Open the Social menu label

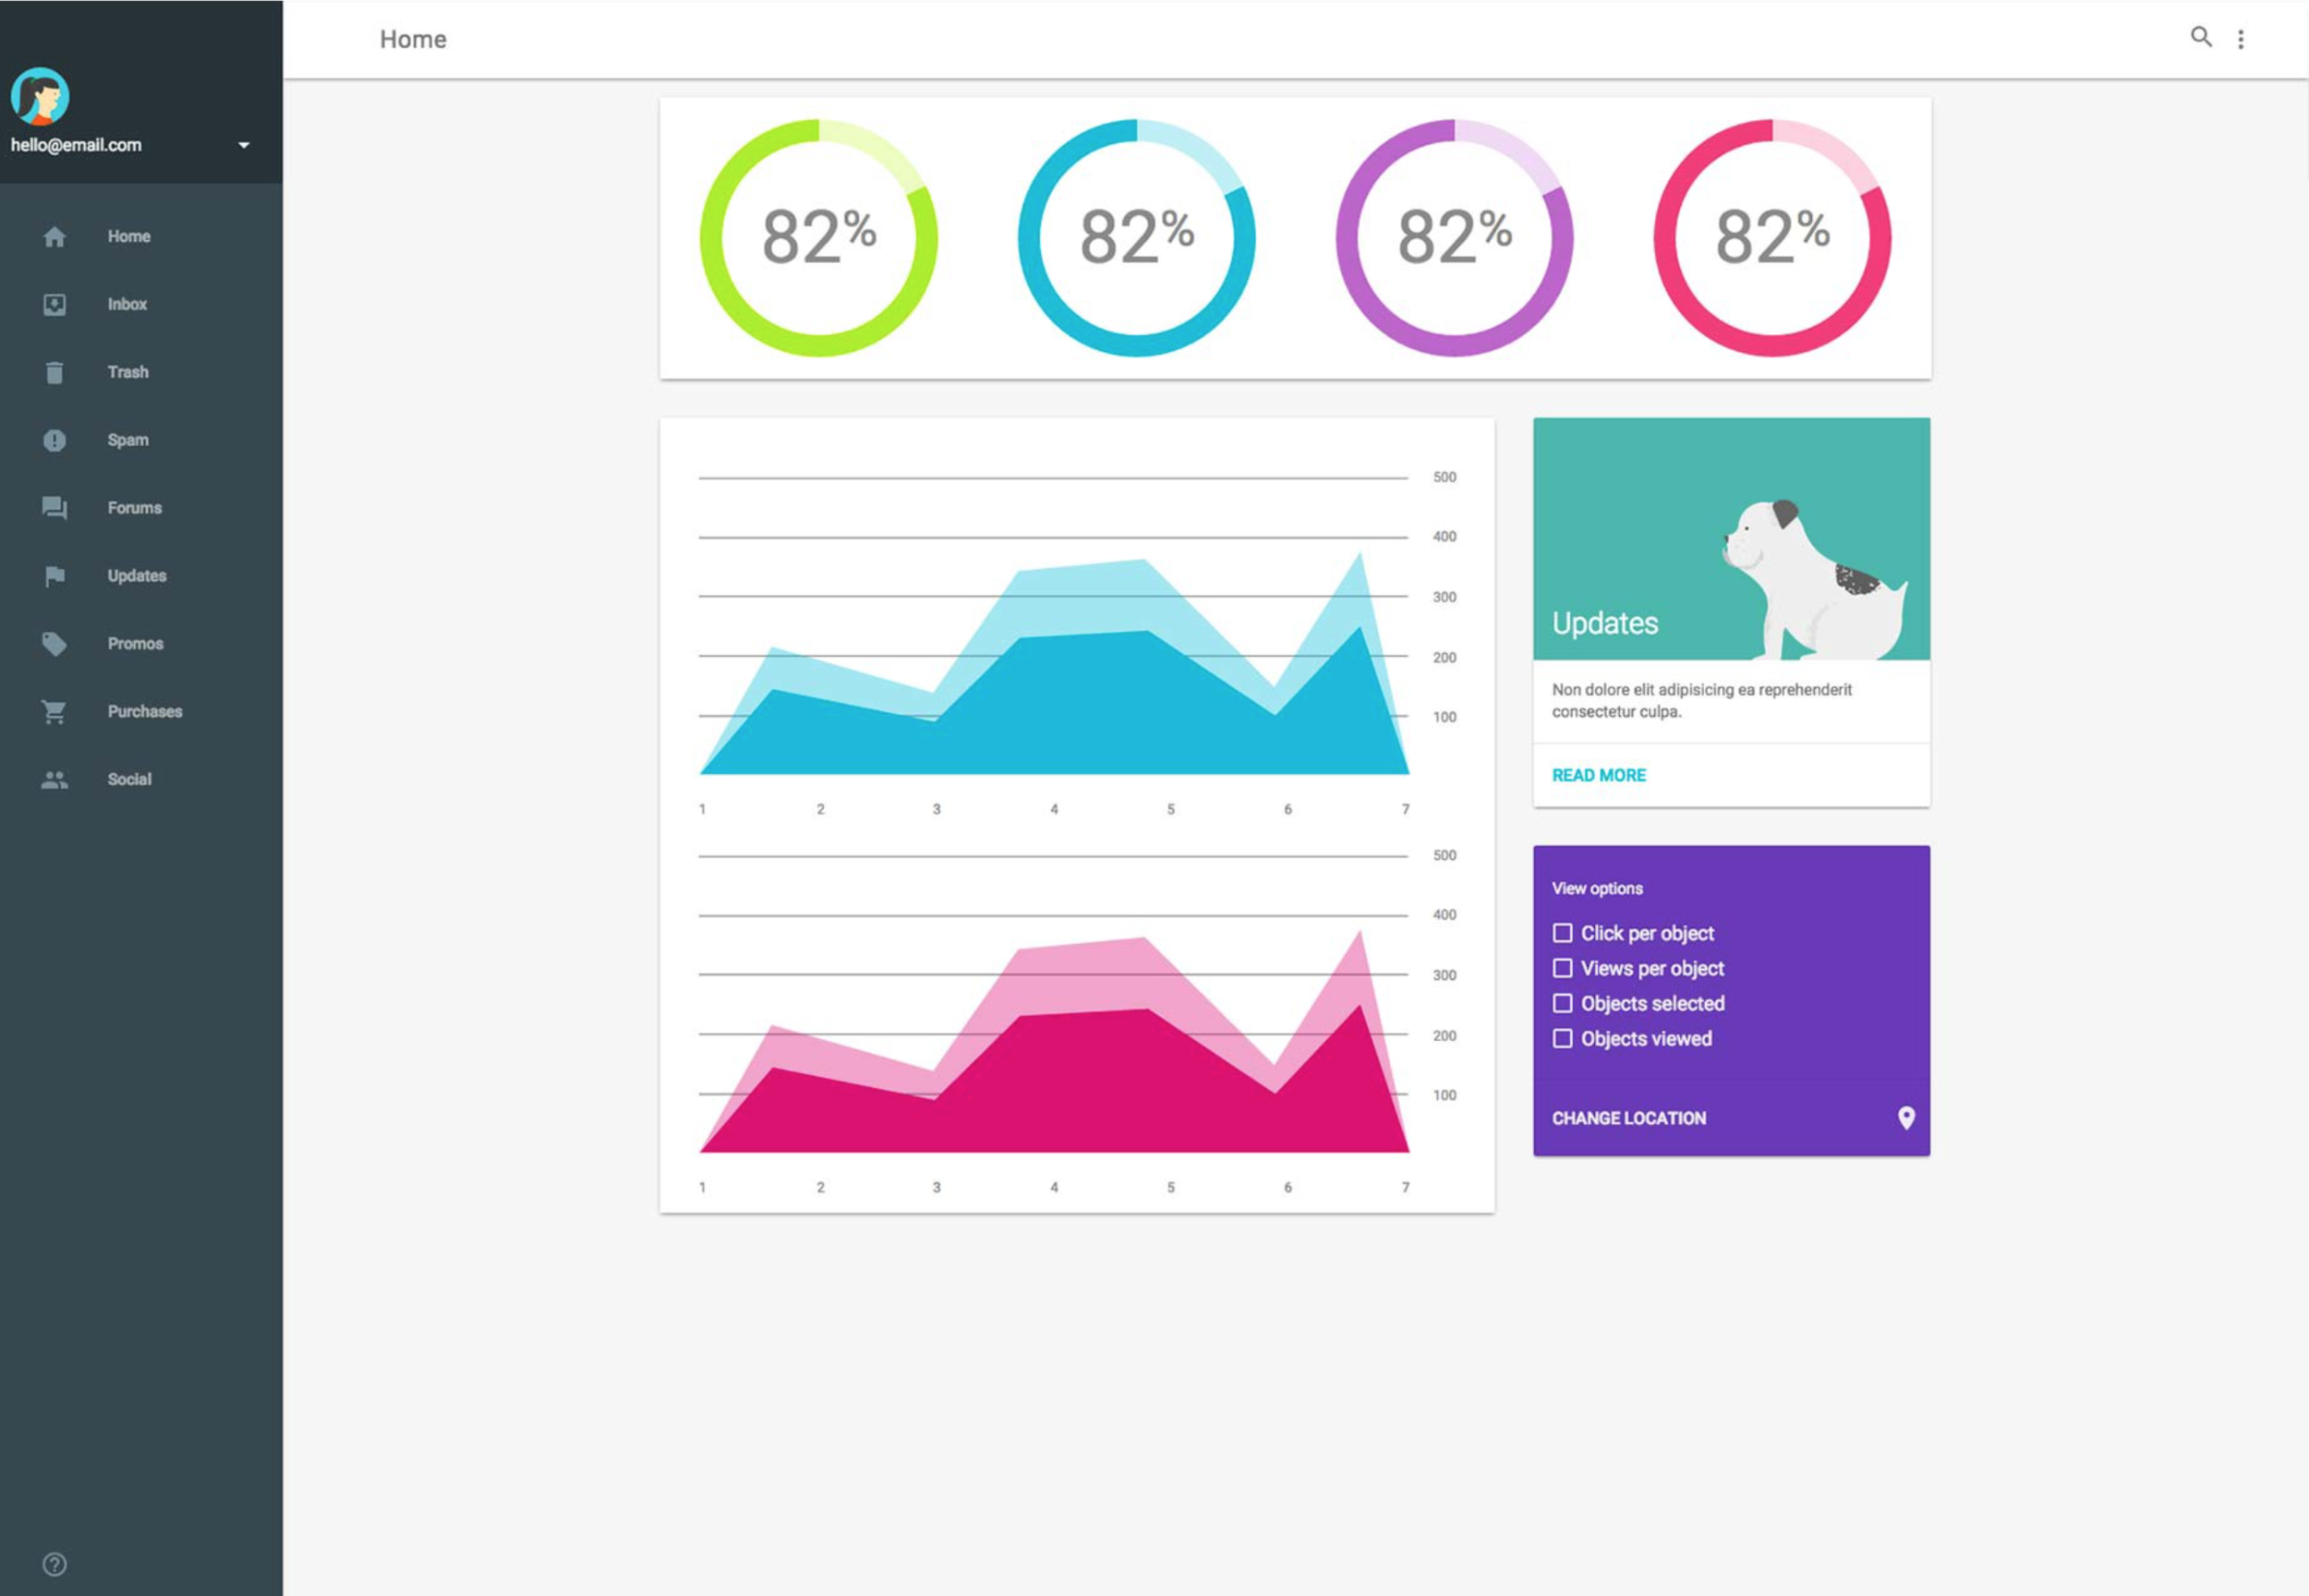tap(130, 780)
